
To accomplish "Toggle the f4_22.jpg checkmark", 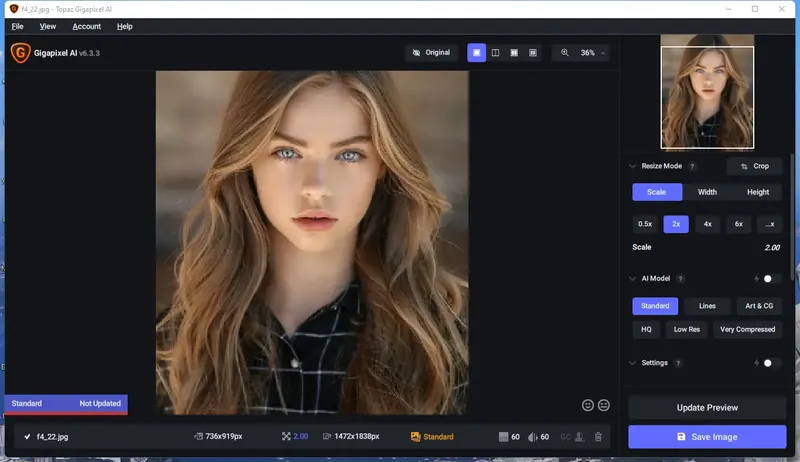I will [x=28, y=437].
